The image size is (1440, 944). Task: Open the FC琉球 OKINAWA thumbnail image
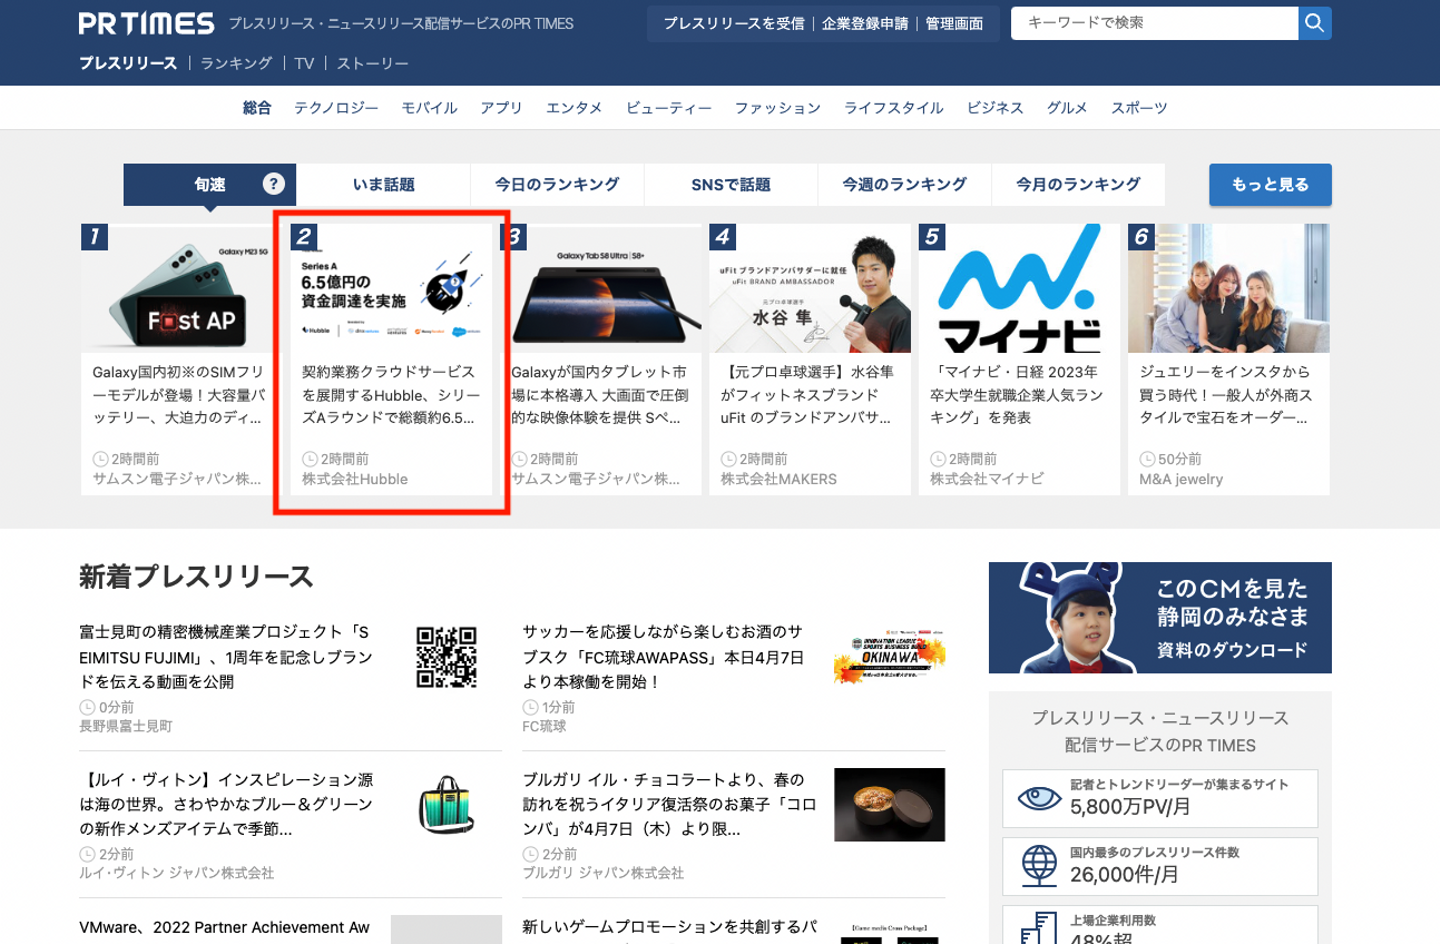tap(889, 657)
